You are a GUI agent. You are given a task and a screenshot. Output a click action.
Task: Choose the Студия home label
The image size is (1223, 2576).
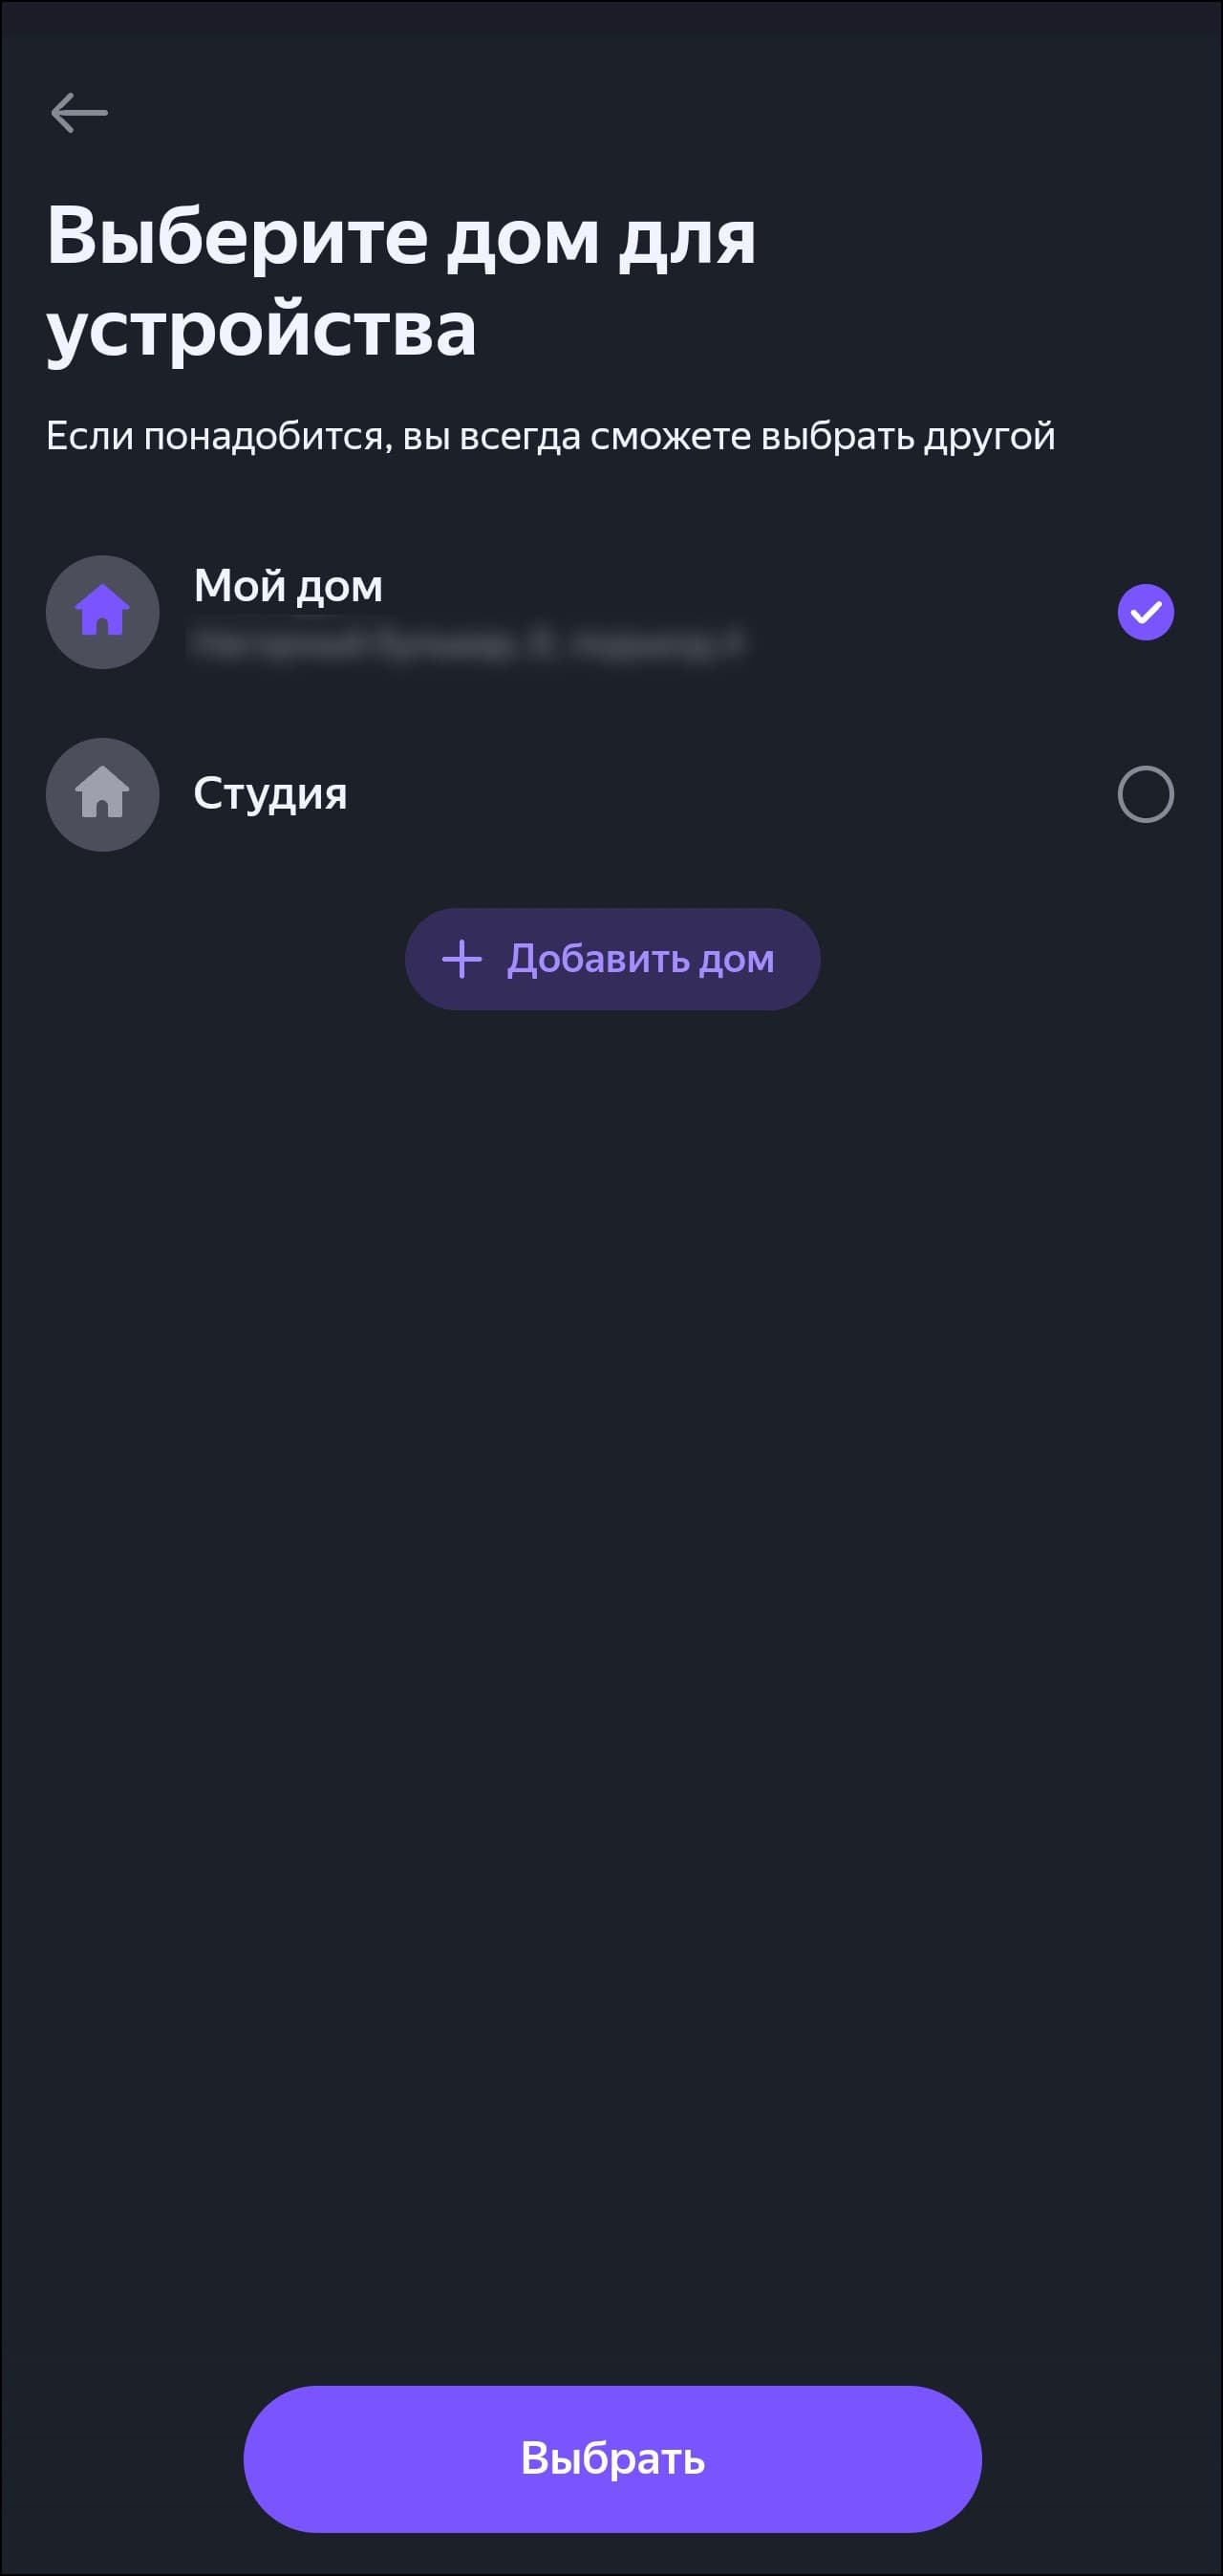[x=270, y=793]
